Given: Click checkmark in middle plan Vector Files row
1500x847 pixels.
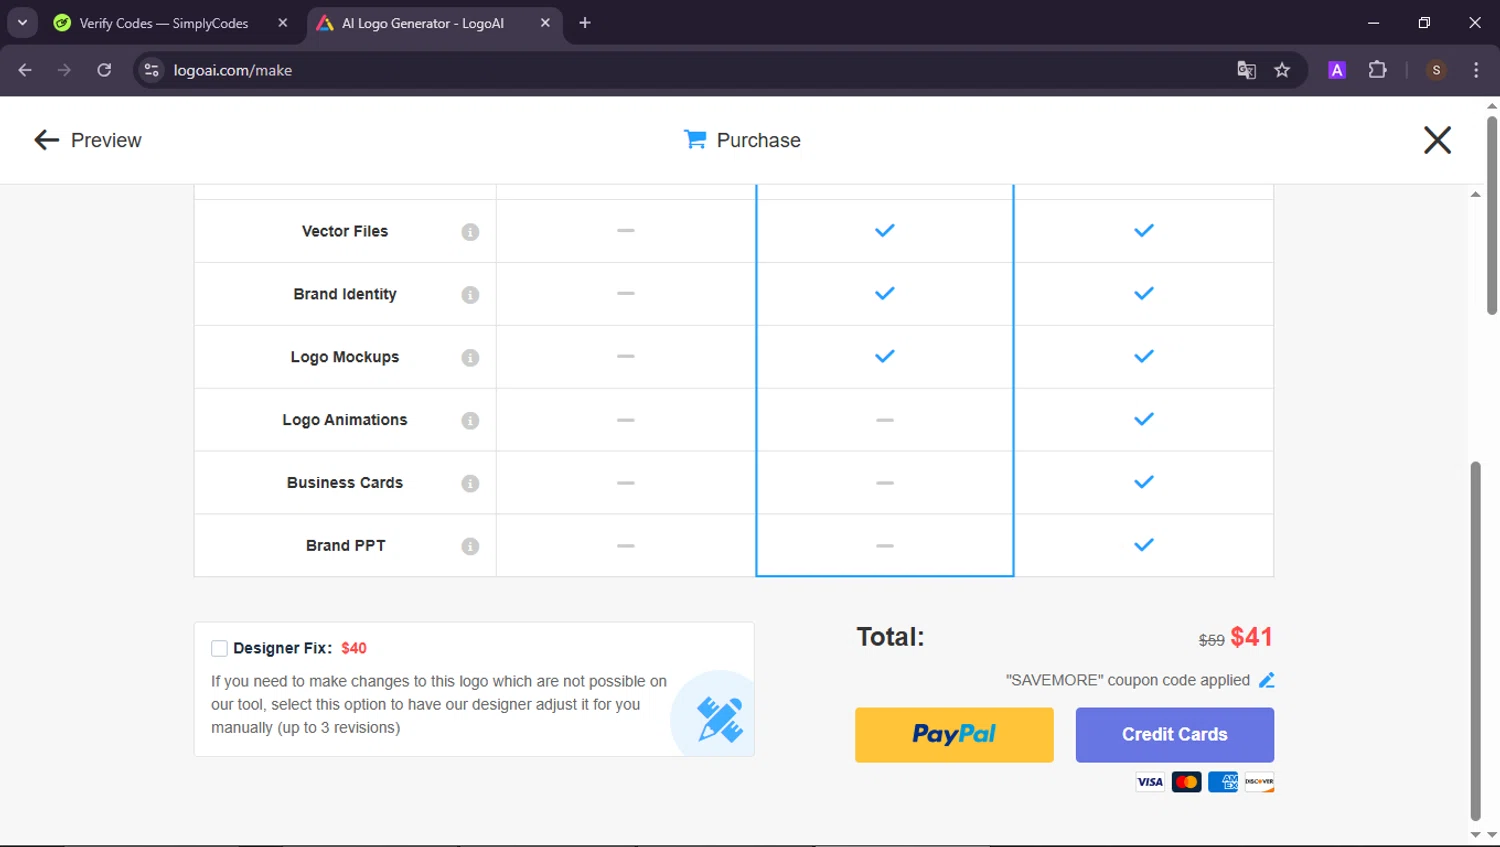Looking at the screenshot, I should [885, 231].
